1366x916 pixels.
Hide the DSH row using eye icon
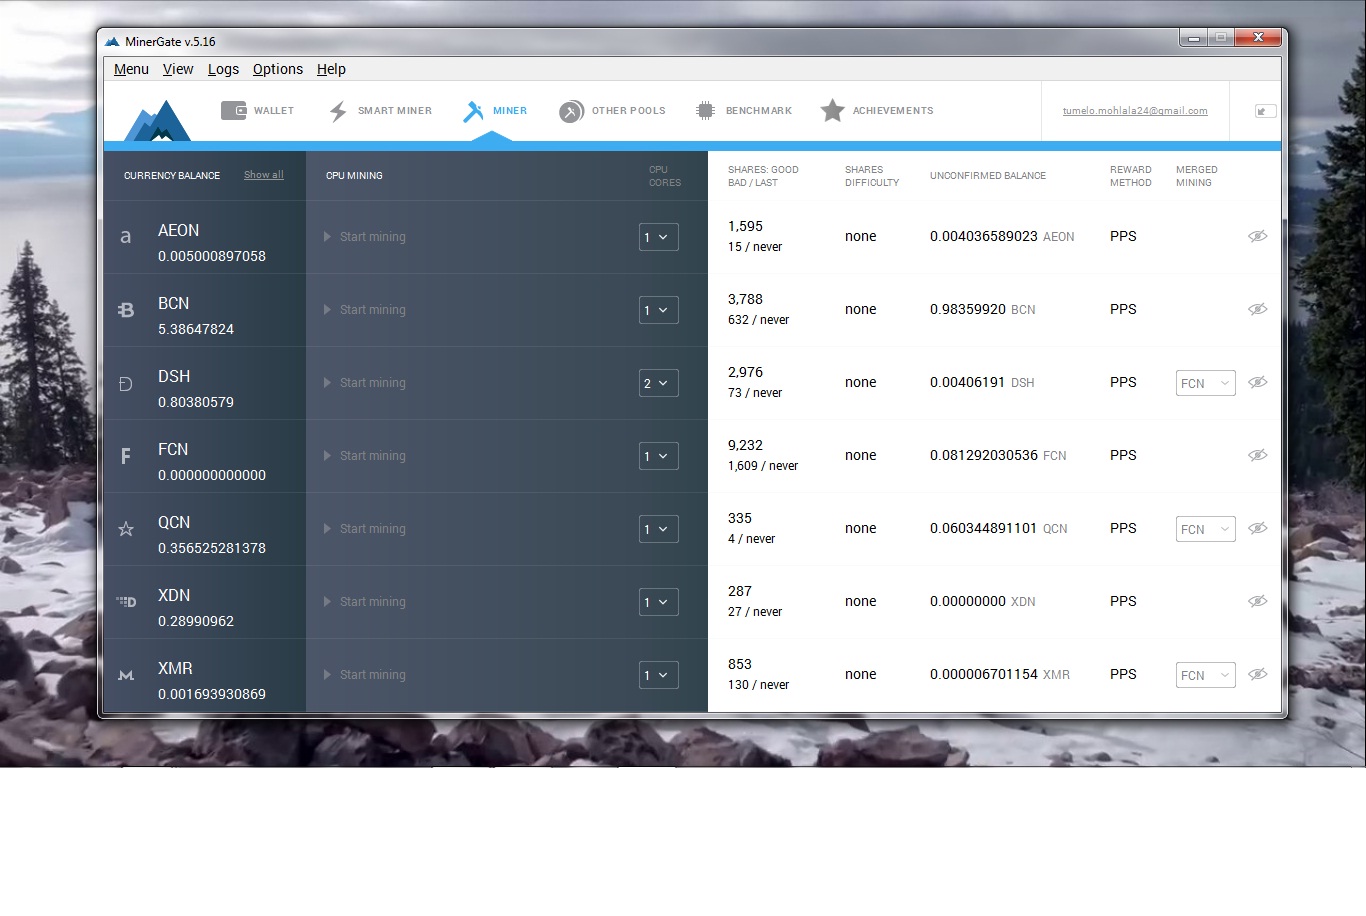1258,382
